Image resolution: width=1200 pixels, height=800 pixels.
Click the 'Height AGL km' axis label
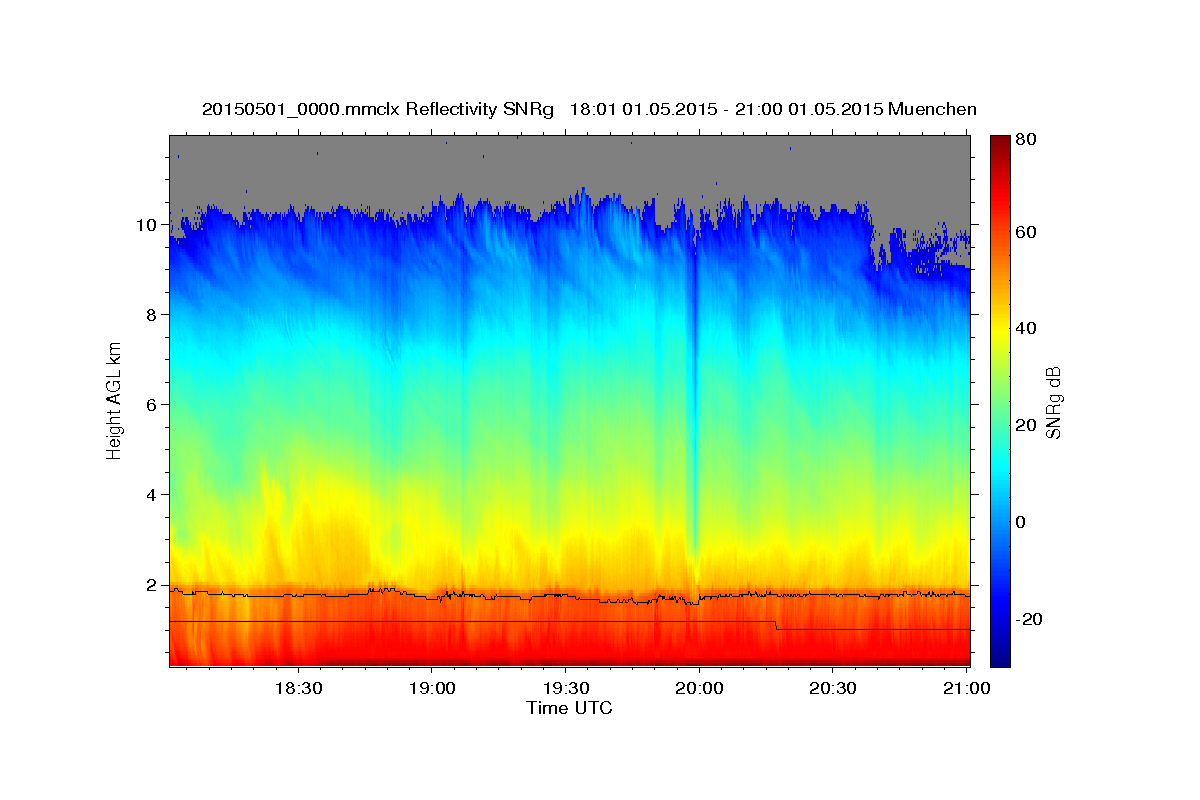(115, 402)
